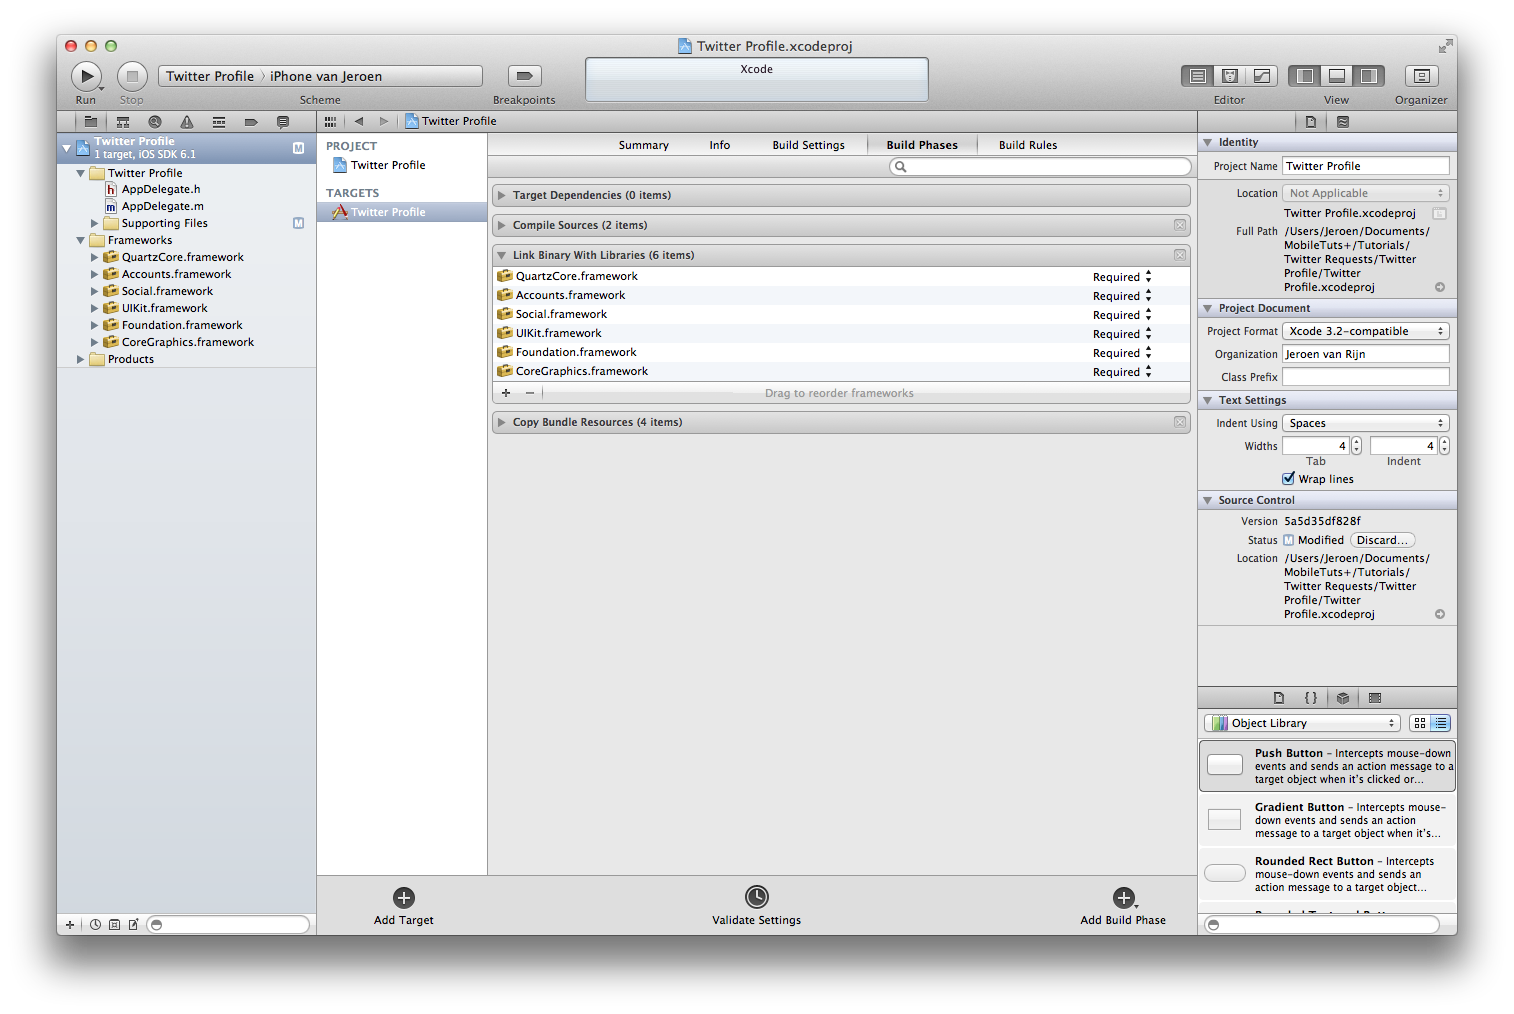
Task: Go forward in editor history
Action: (384, 121)
